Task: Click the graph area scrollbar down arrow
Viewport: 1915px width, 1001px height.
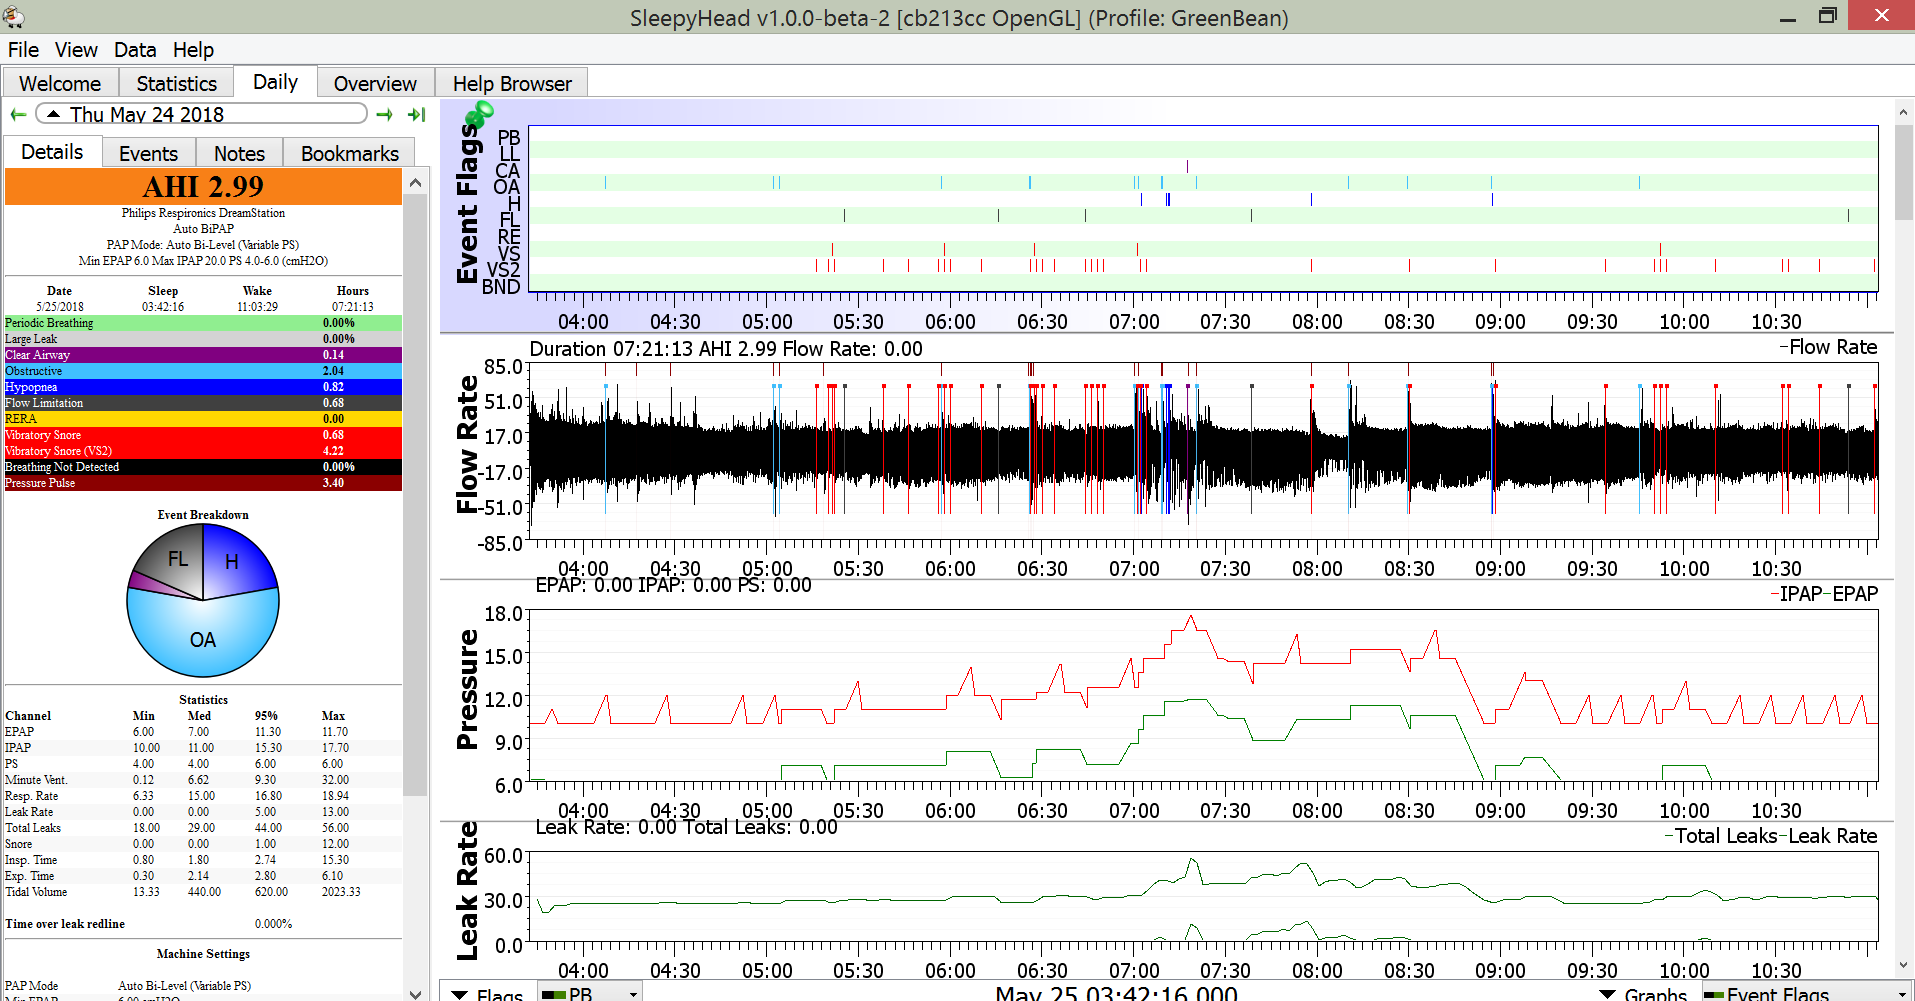Action: coord(1903,965)
